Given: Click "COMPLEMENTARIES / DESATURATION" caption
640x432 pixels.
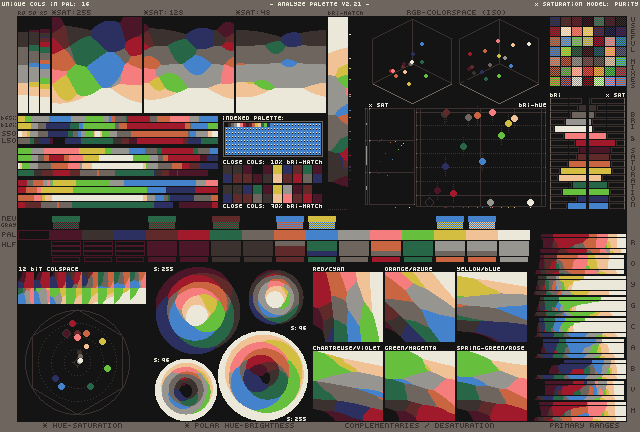Looking at the screenshot, I should pyautogui.click(x=419, y=425).
